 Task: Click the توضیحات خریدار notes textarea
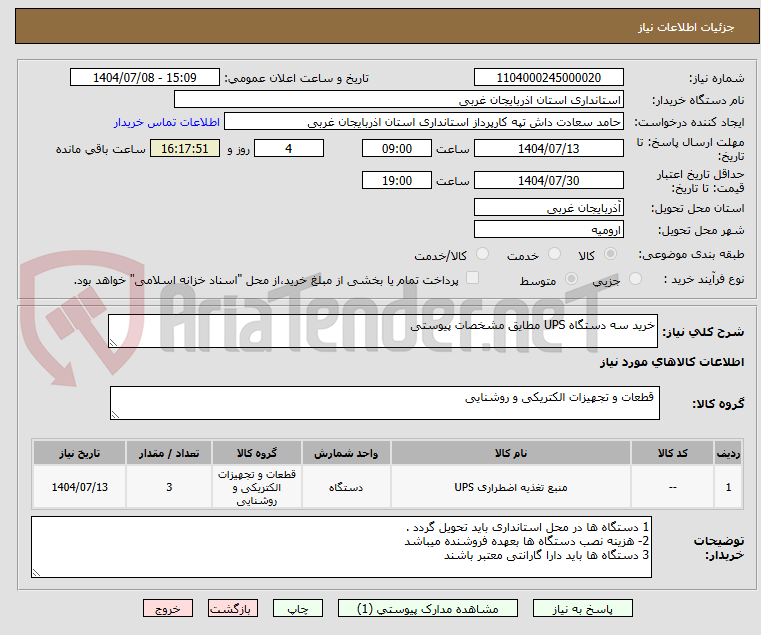click(x=341, y=547)
